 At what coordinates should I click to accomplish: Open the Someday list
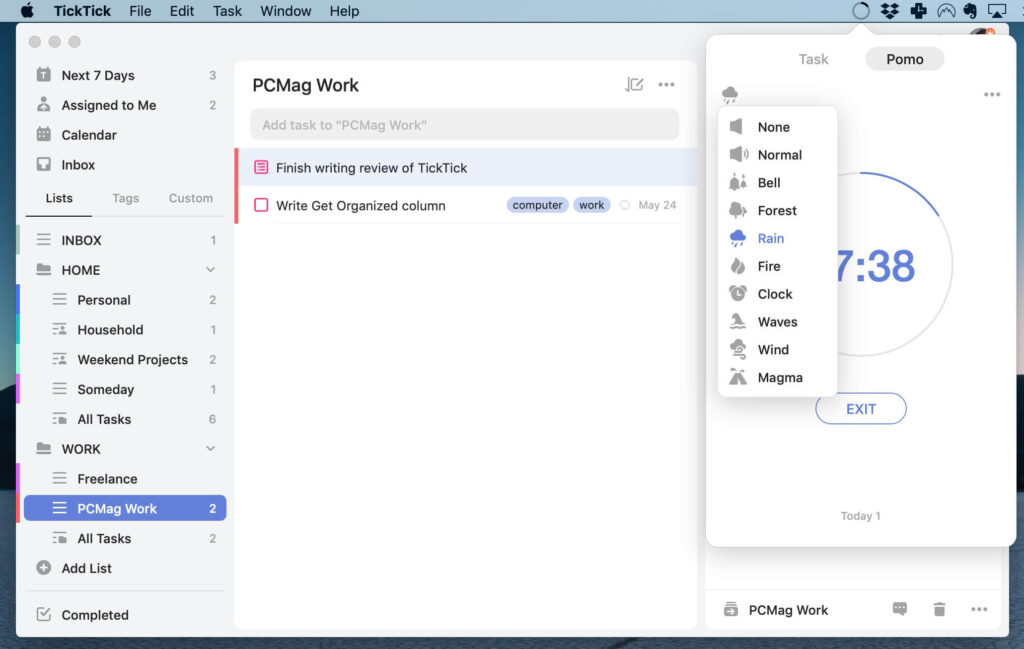point(125,389)
